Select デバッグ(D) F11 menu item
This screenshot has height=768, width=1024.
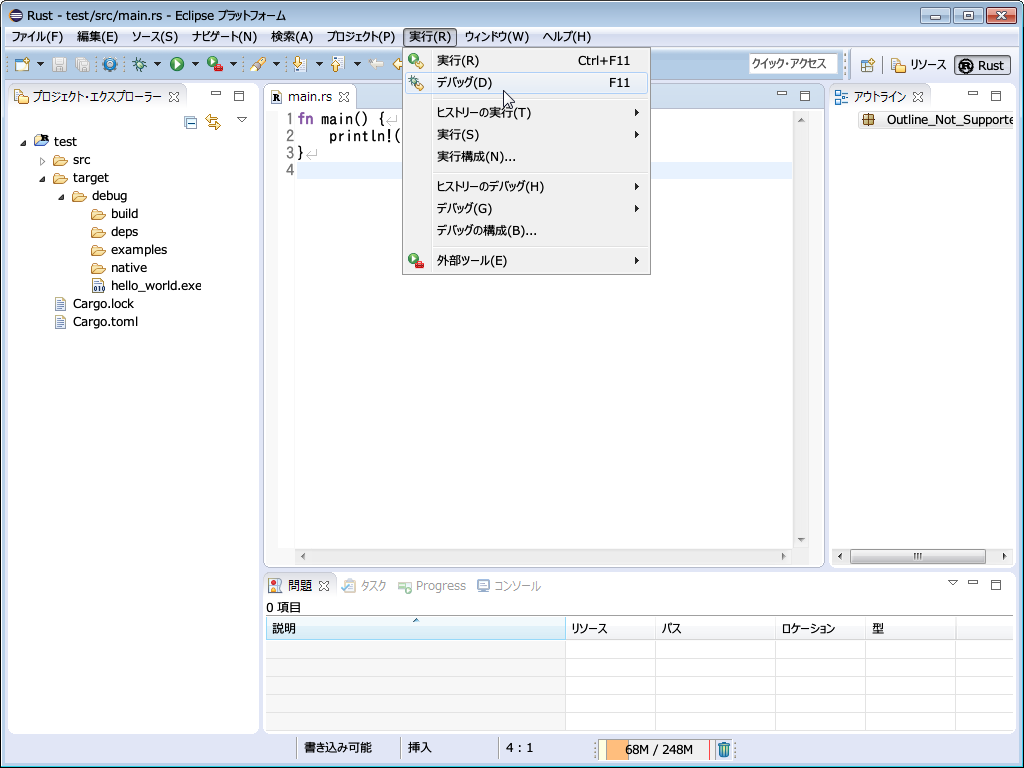pos(526,82)
